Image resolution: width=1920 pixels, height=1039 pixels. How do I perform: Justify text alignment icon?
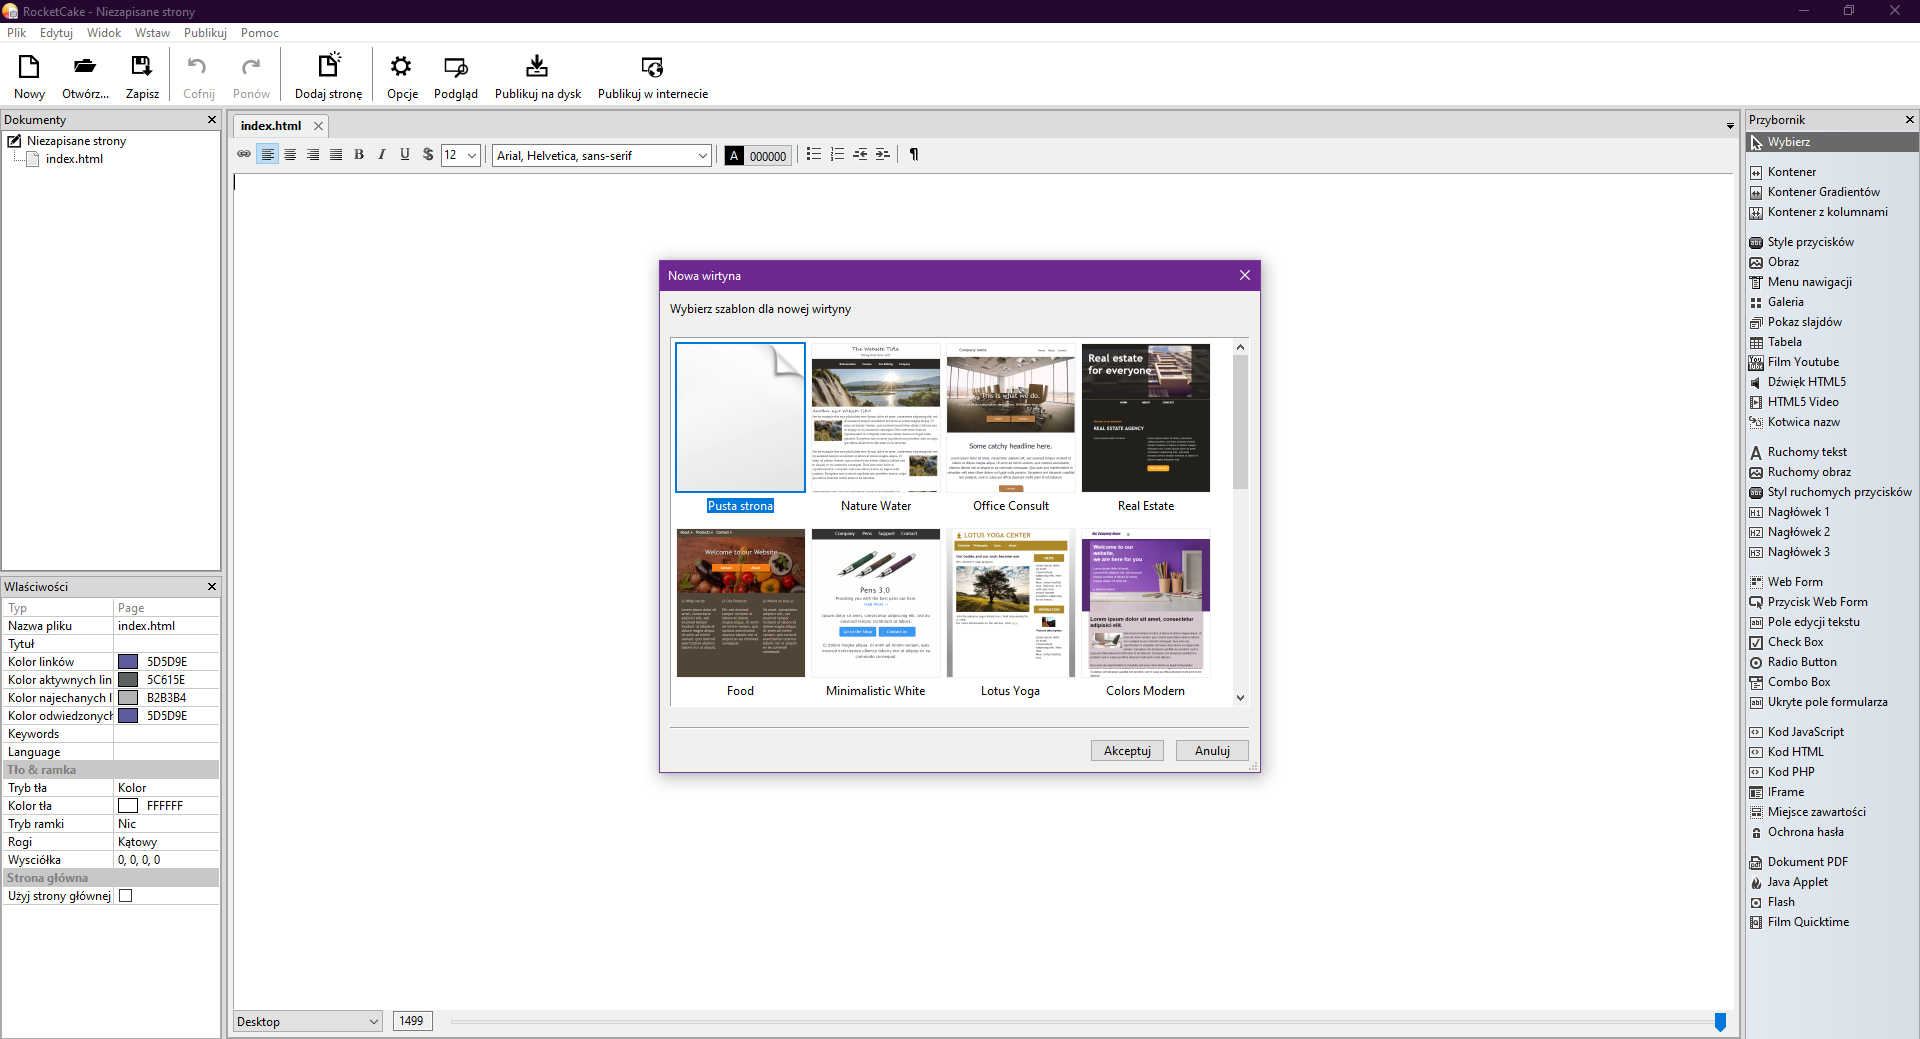click(336, 154)
